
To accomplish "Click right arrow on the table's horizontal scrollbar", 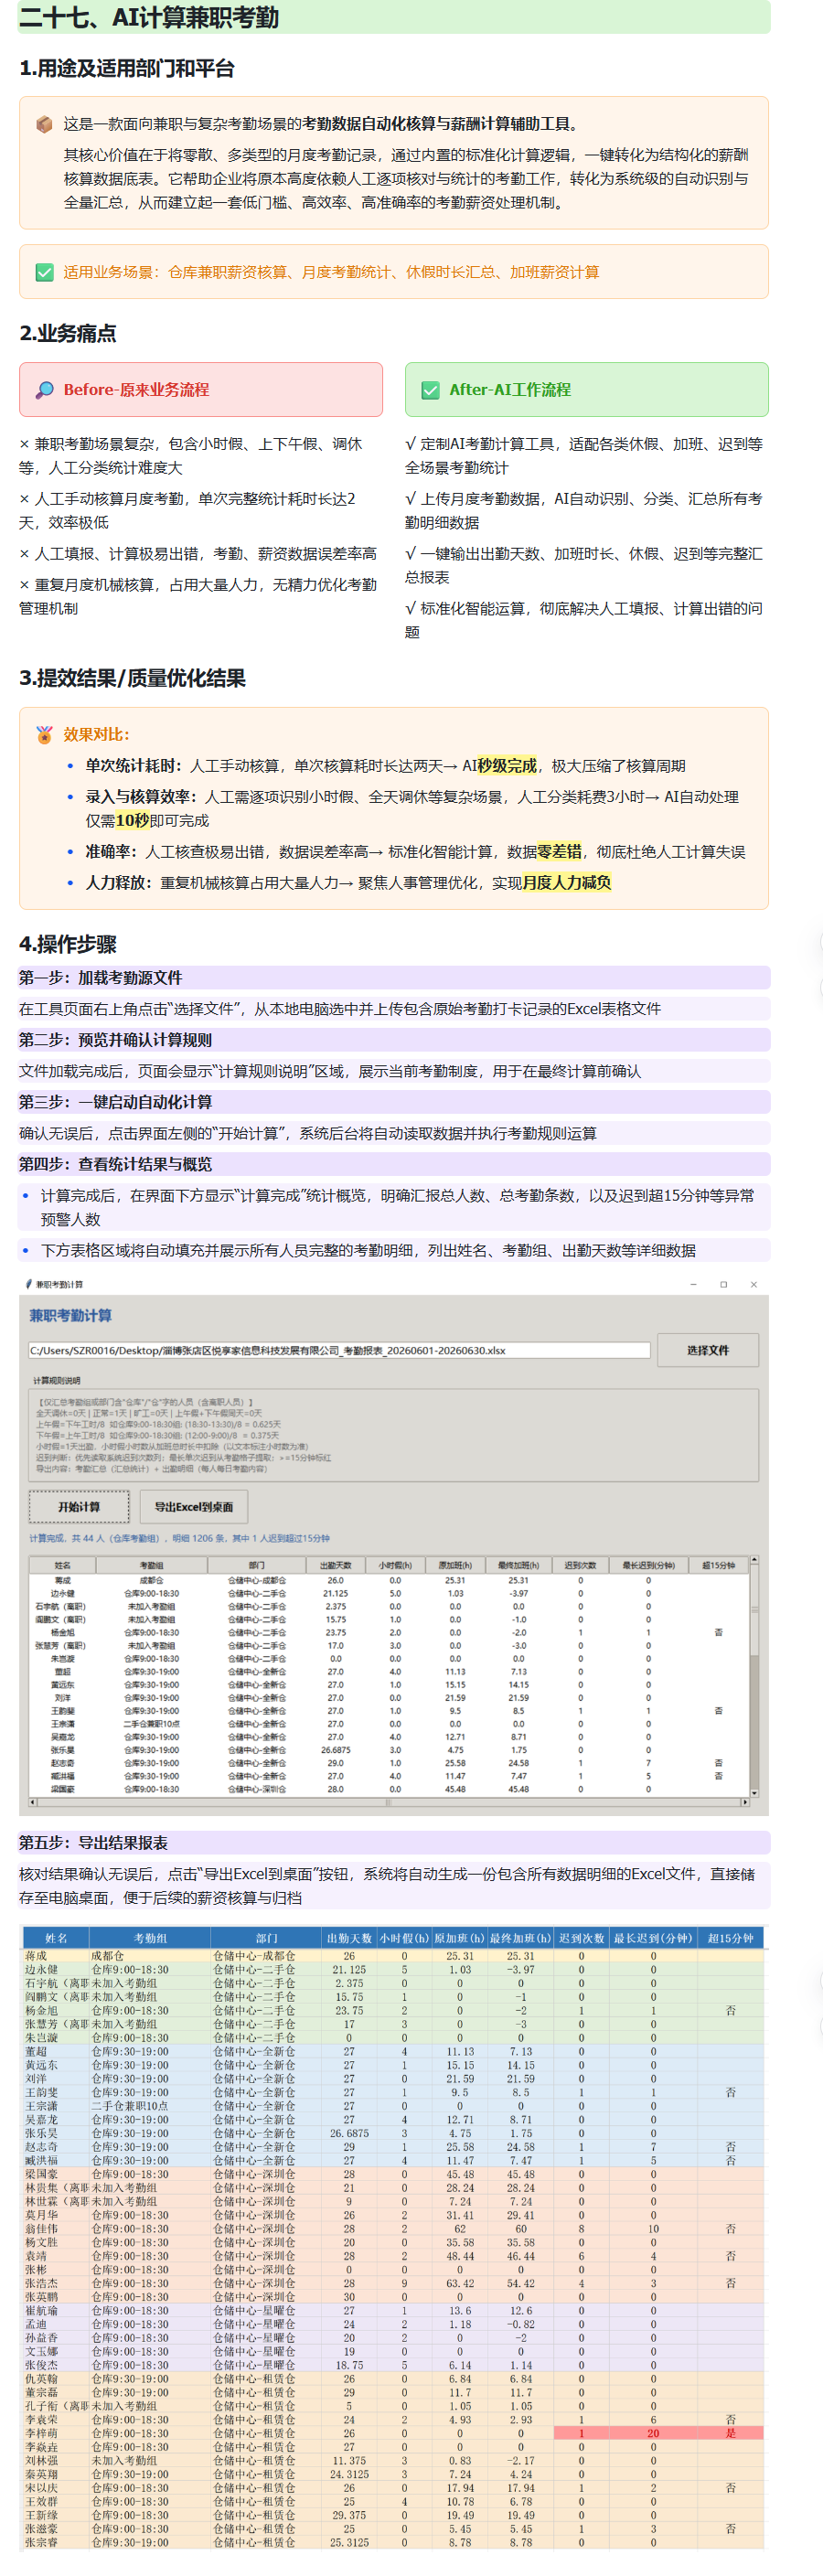I will coord(743,1802).
